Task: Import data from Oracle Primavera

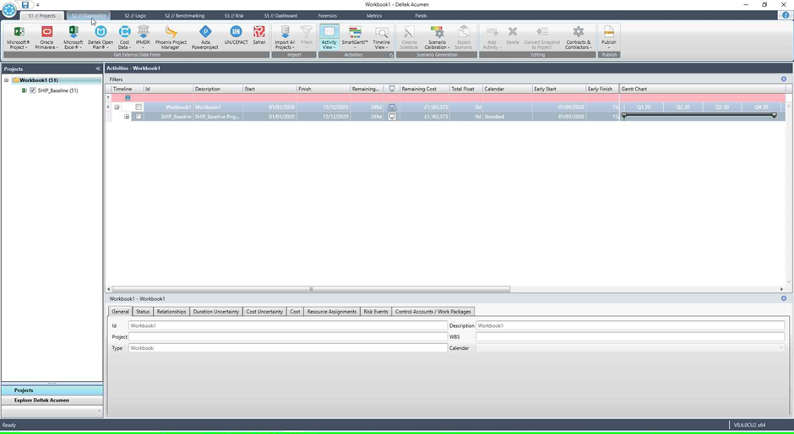Action: point(47,37)
